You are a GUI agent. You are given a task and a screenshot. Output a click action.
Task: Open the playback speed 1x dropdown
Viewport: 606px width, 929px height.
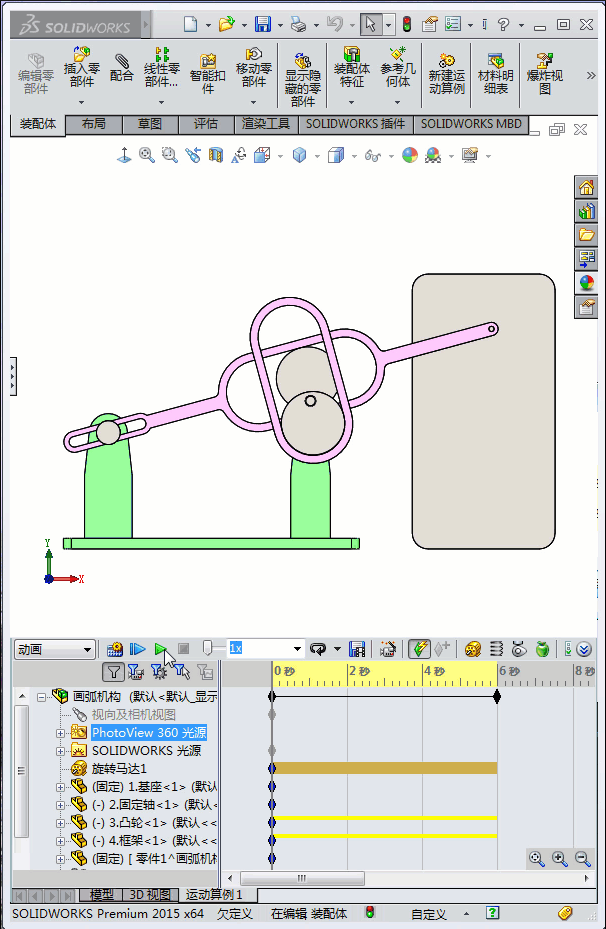pyautogui.click(x=297, y=649)
